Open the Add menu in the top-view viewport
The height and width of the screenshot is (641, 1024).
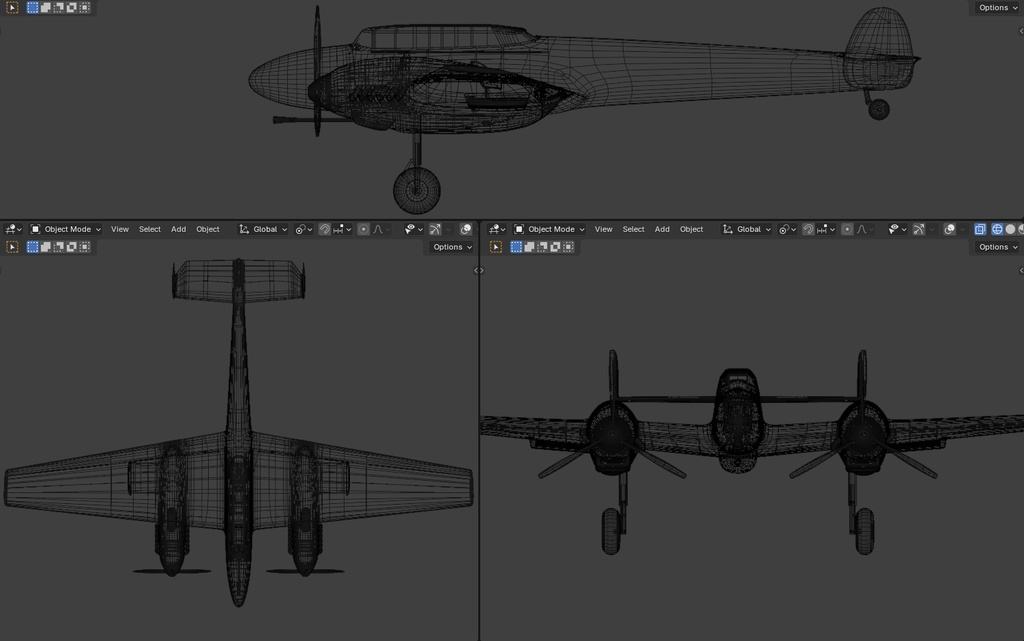(x=178, y=229)
